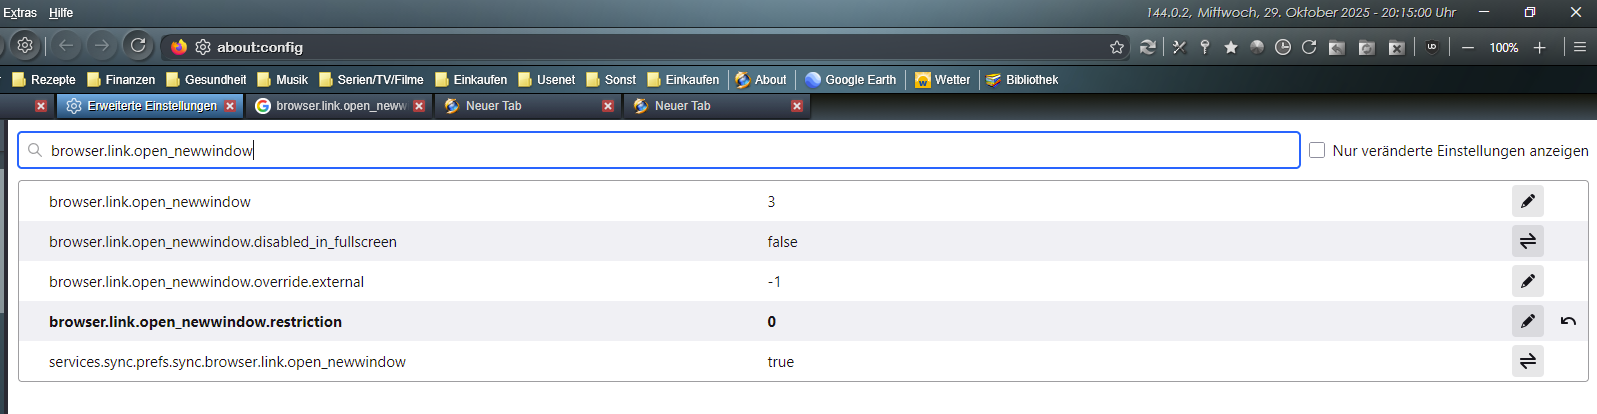Open the uBlock Origin extension icon
Viewport: 1597px width, 414px height.
pyautogui.click(x=1432, y=47)
